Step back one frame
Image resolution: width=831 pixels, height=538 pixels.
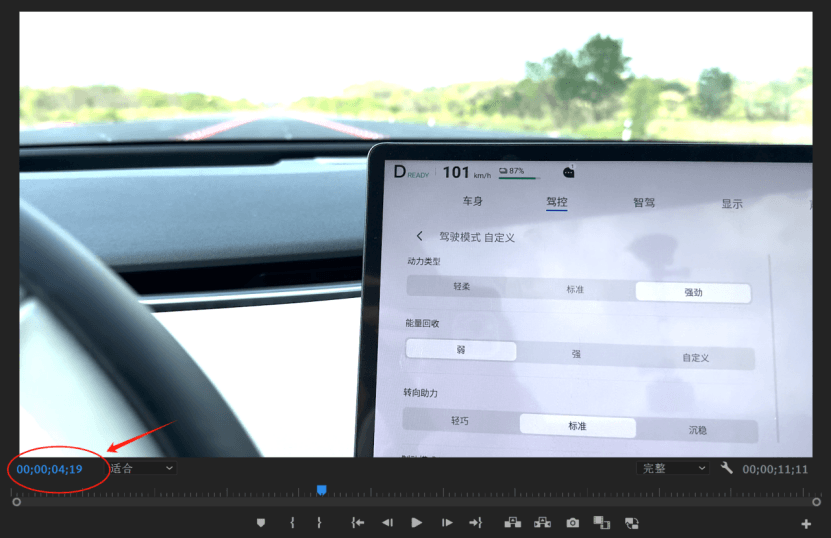(387, 523)
